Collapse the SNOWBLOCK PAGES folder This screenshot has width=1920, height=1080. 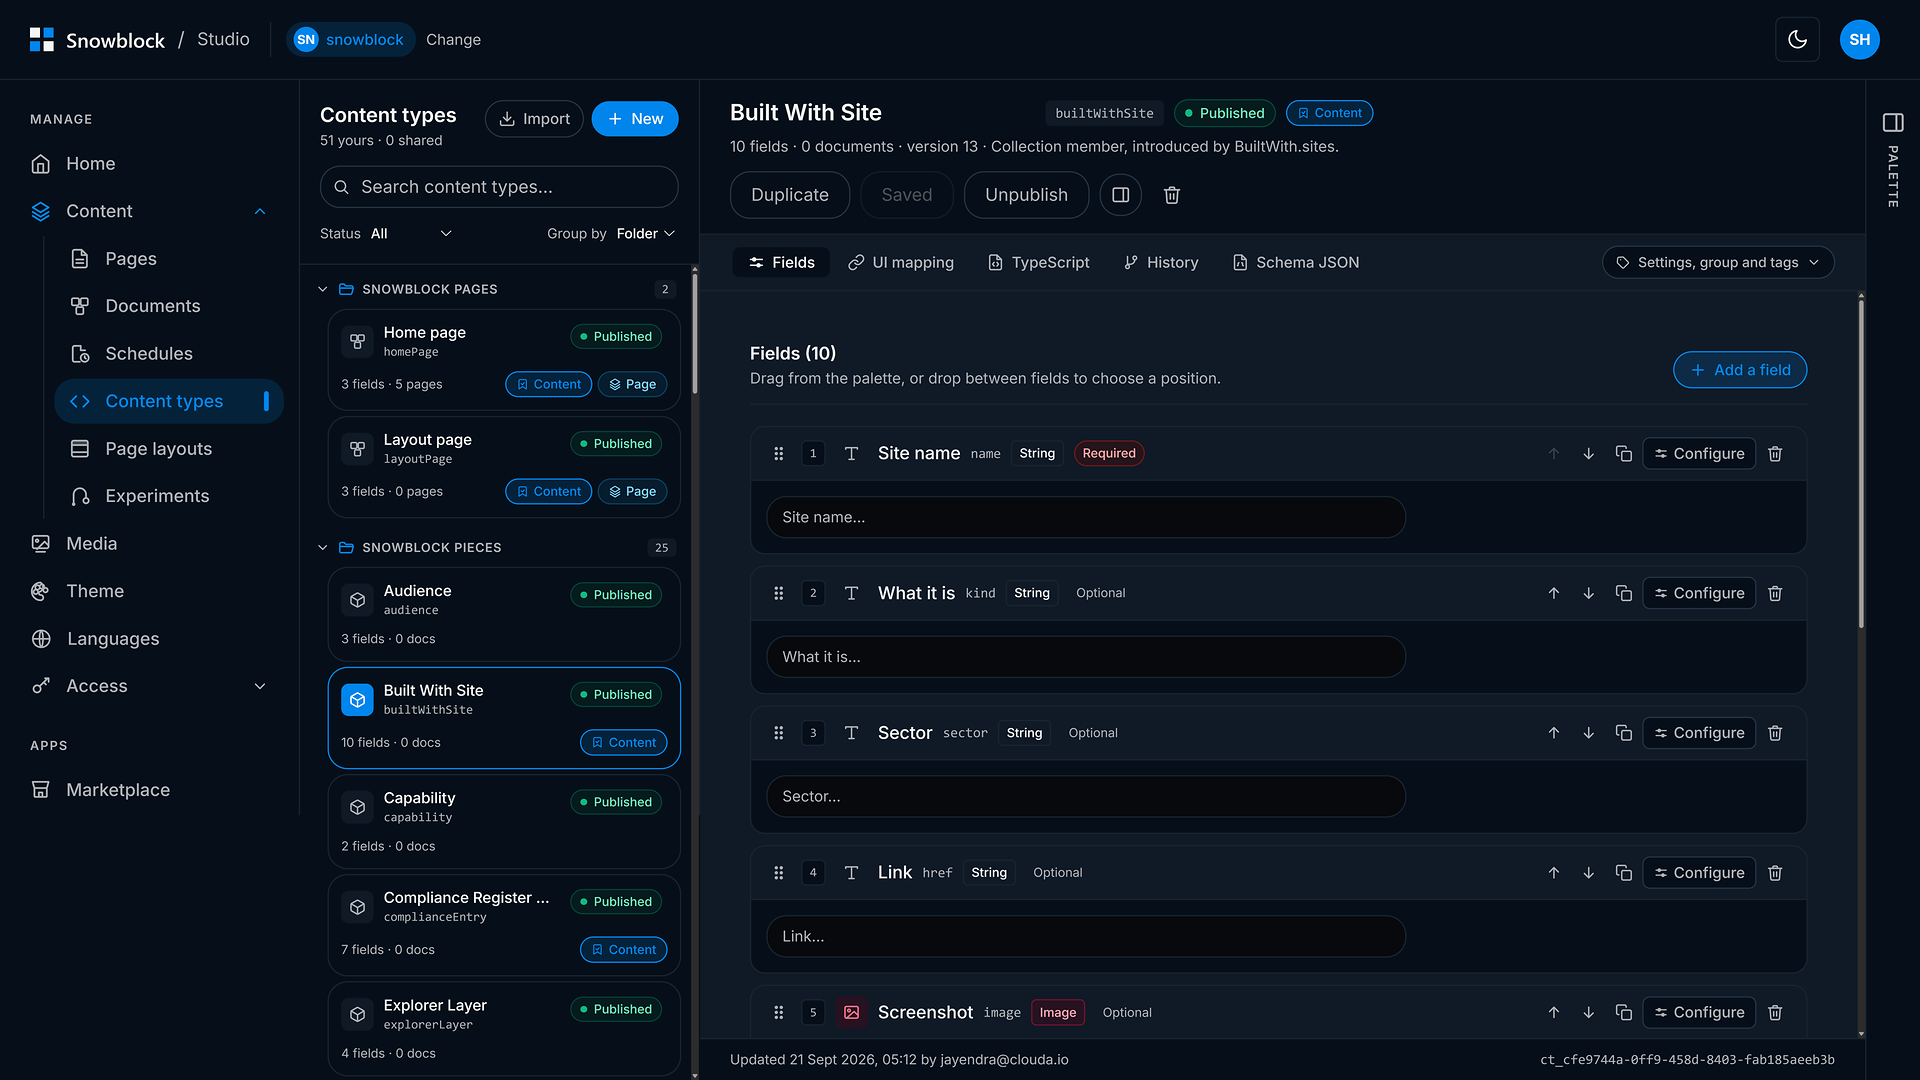click(x=322, y=289)
